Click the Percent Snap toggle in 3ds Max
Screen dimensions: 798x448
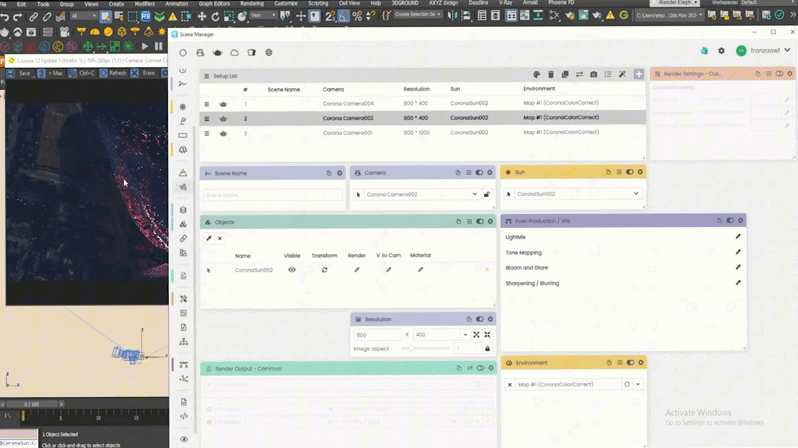pyautogui.click(x=357, y=17)
